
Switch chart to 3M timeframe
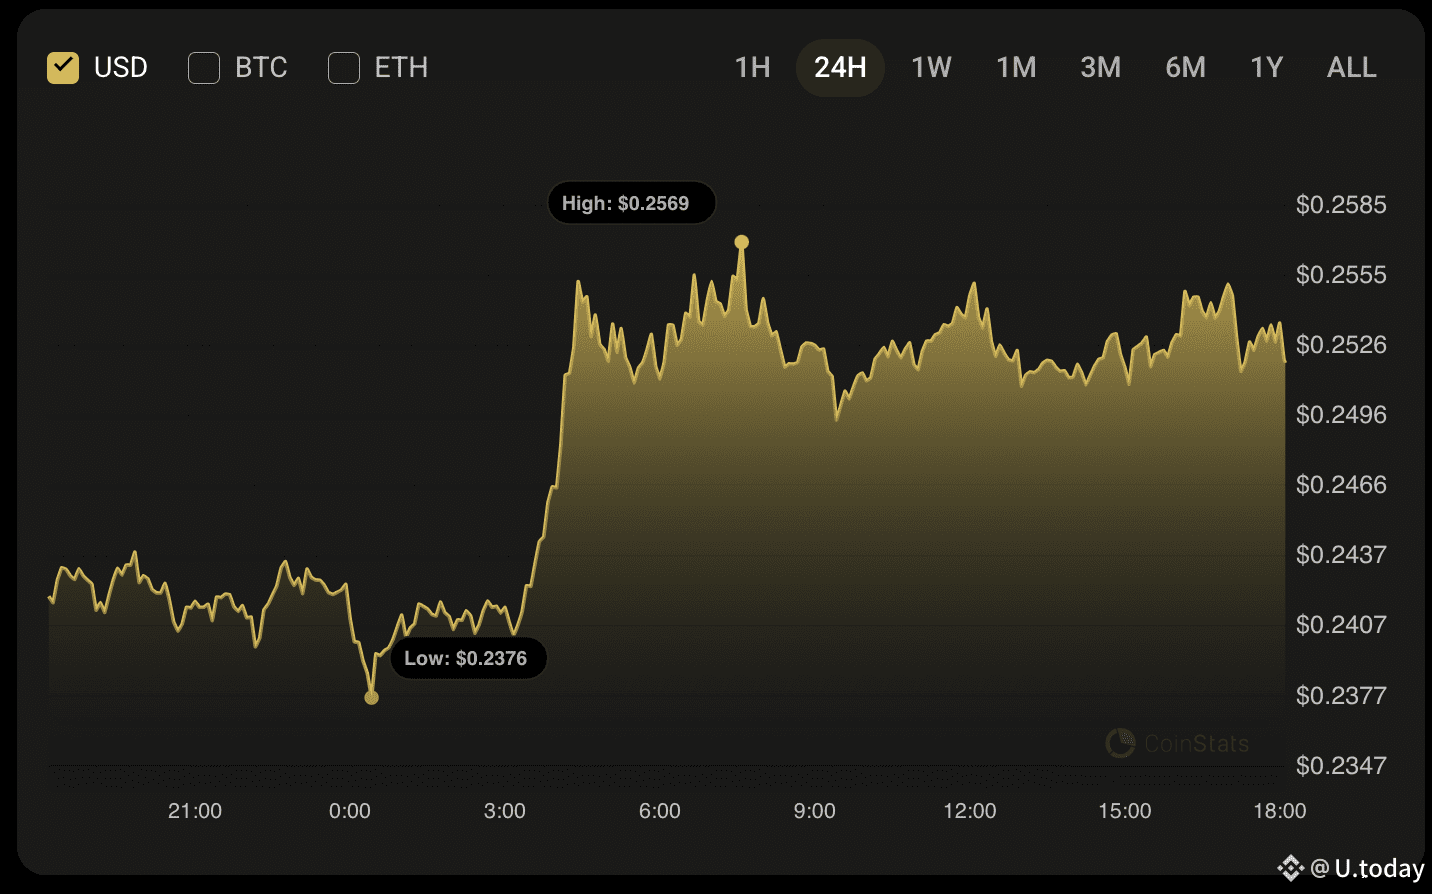[1100, 68]
